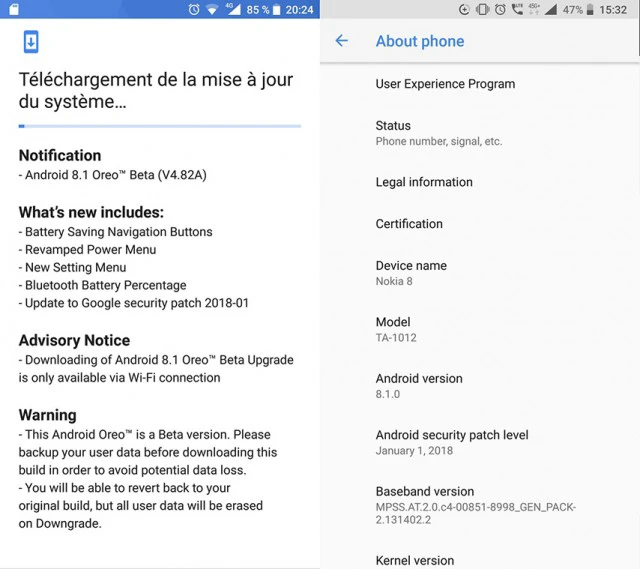This screenshot has height=569, width=640.
Task: Tap alarm icon in the About phone status bar
Action: [500, 9]
